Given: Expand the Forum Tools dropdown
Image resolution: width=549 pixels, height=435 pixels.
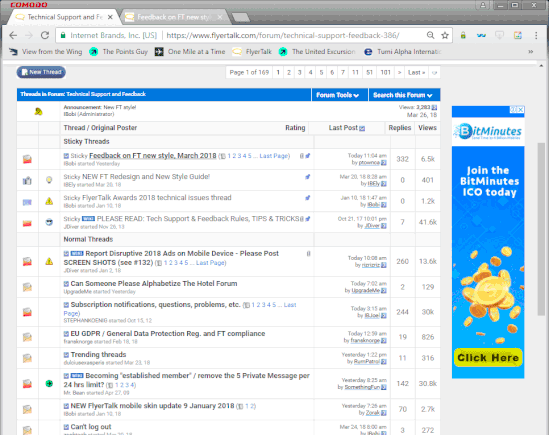Looking at the screenshot, I should [x=338, y=95].
